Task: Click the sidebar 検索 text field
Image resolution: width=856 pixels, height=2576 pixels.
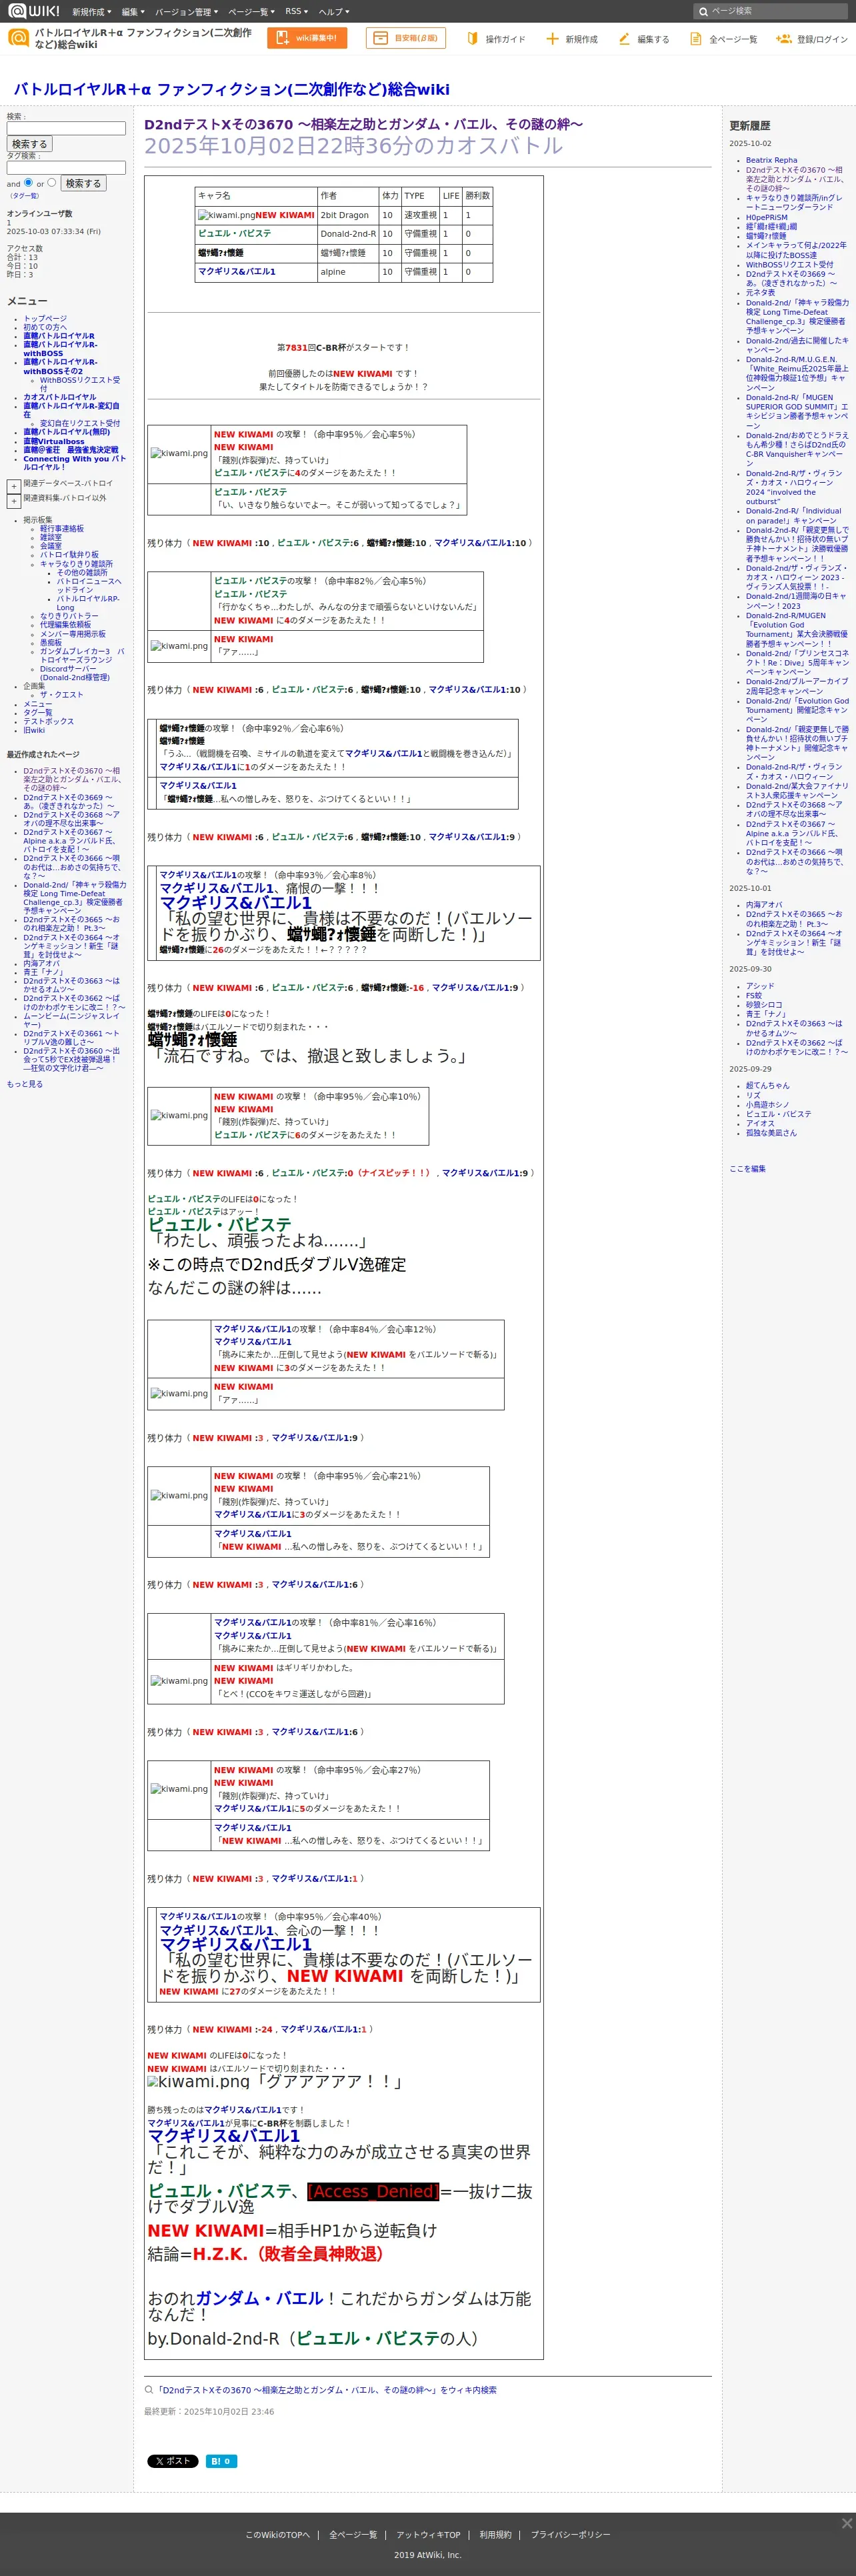Action: pyautogui.click(x=66, y=128)
